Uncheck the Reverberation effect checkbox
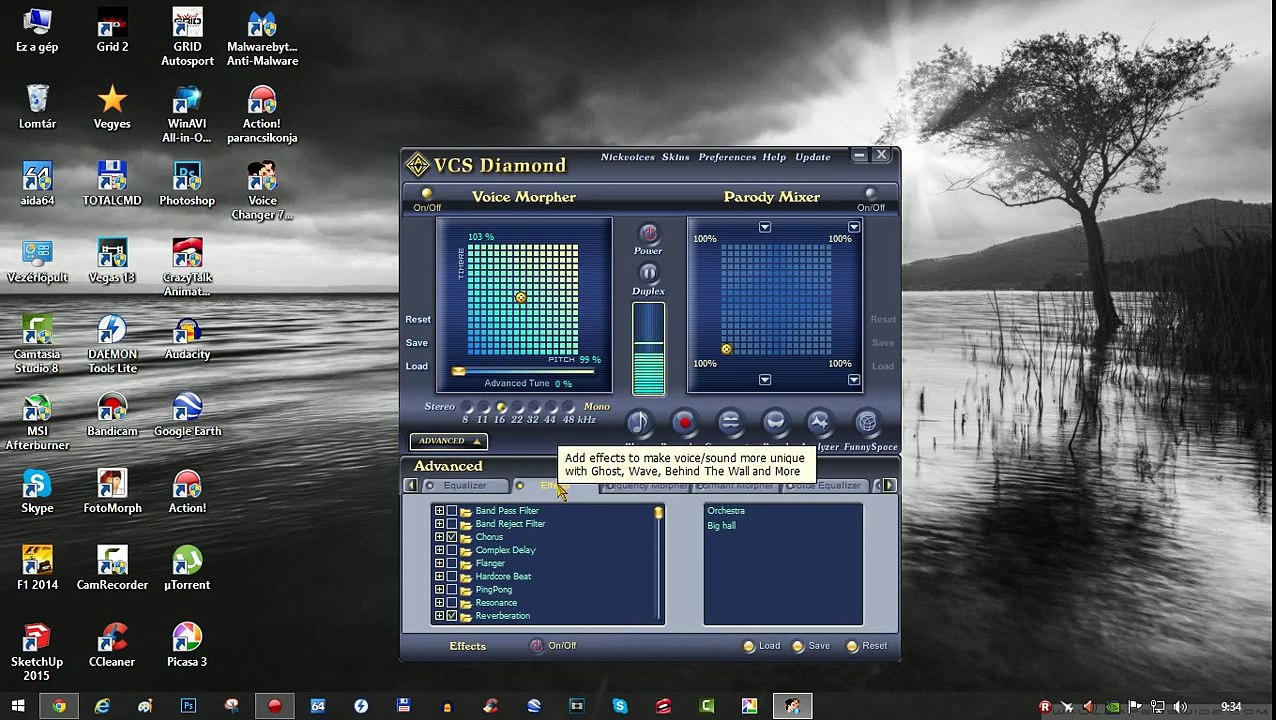This screenshot has width=1276, height=720. [452, 616]
